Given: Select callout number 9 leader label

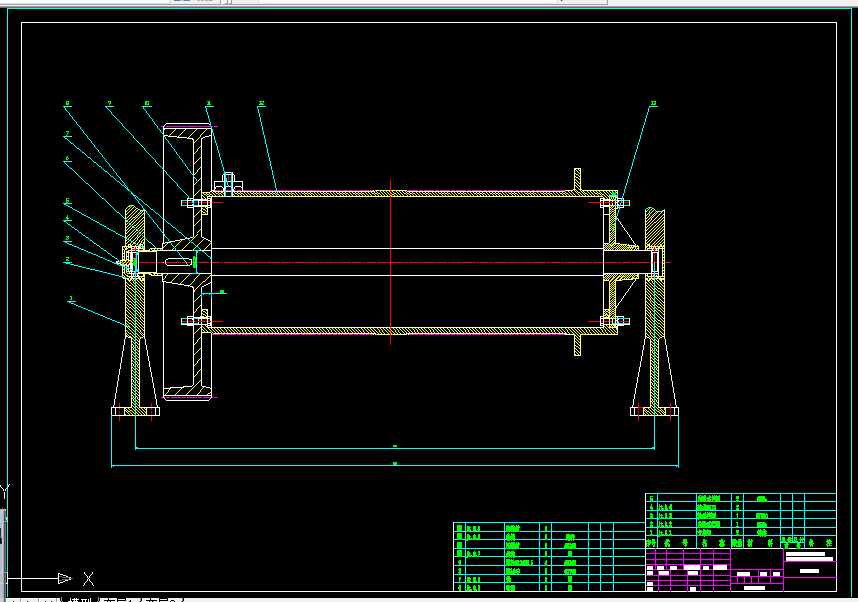Looking at the screenshot, I should pos(109,103).
